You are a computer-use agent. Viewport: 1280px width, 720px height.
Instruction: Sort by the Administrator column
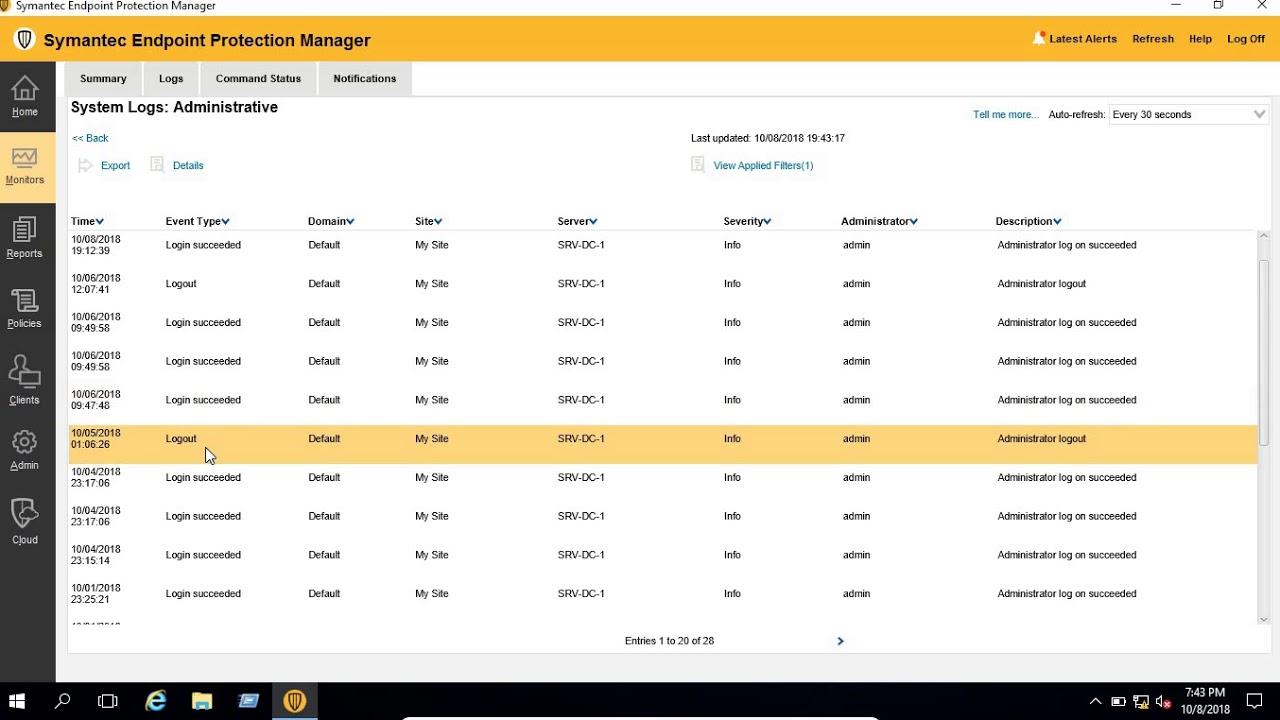(879, 221)
